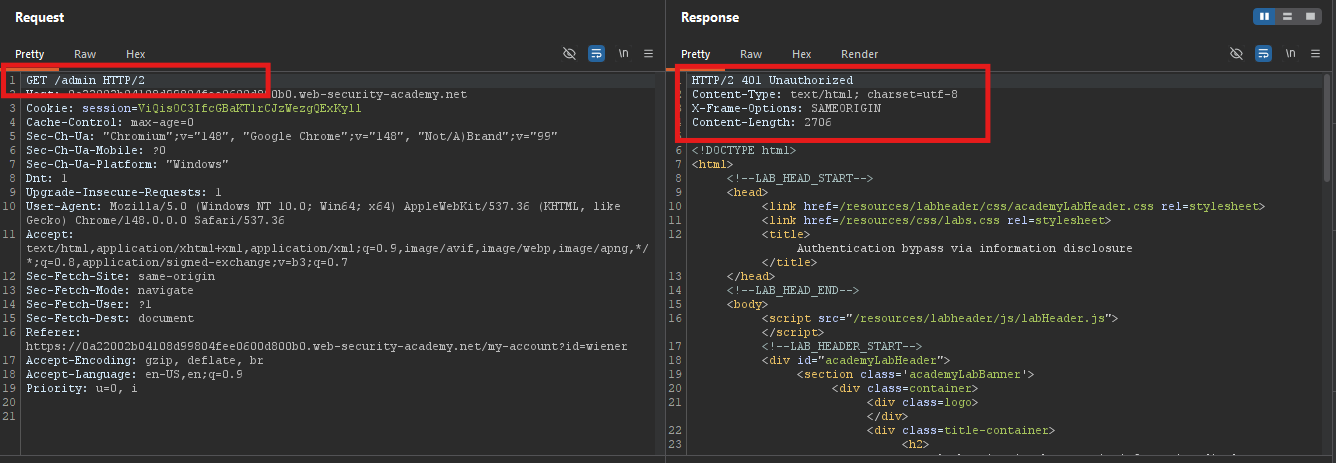
Task: Click the 'Accept-Language: en-US,en;q=0.9' header
Action: click(x=134, y=374)
